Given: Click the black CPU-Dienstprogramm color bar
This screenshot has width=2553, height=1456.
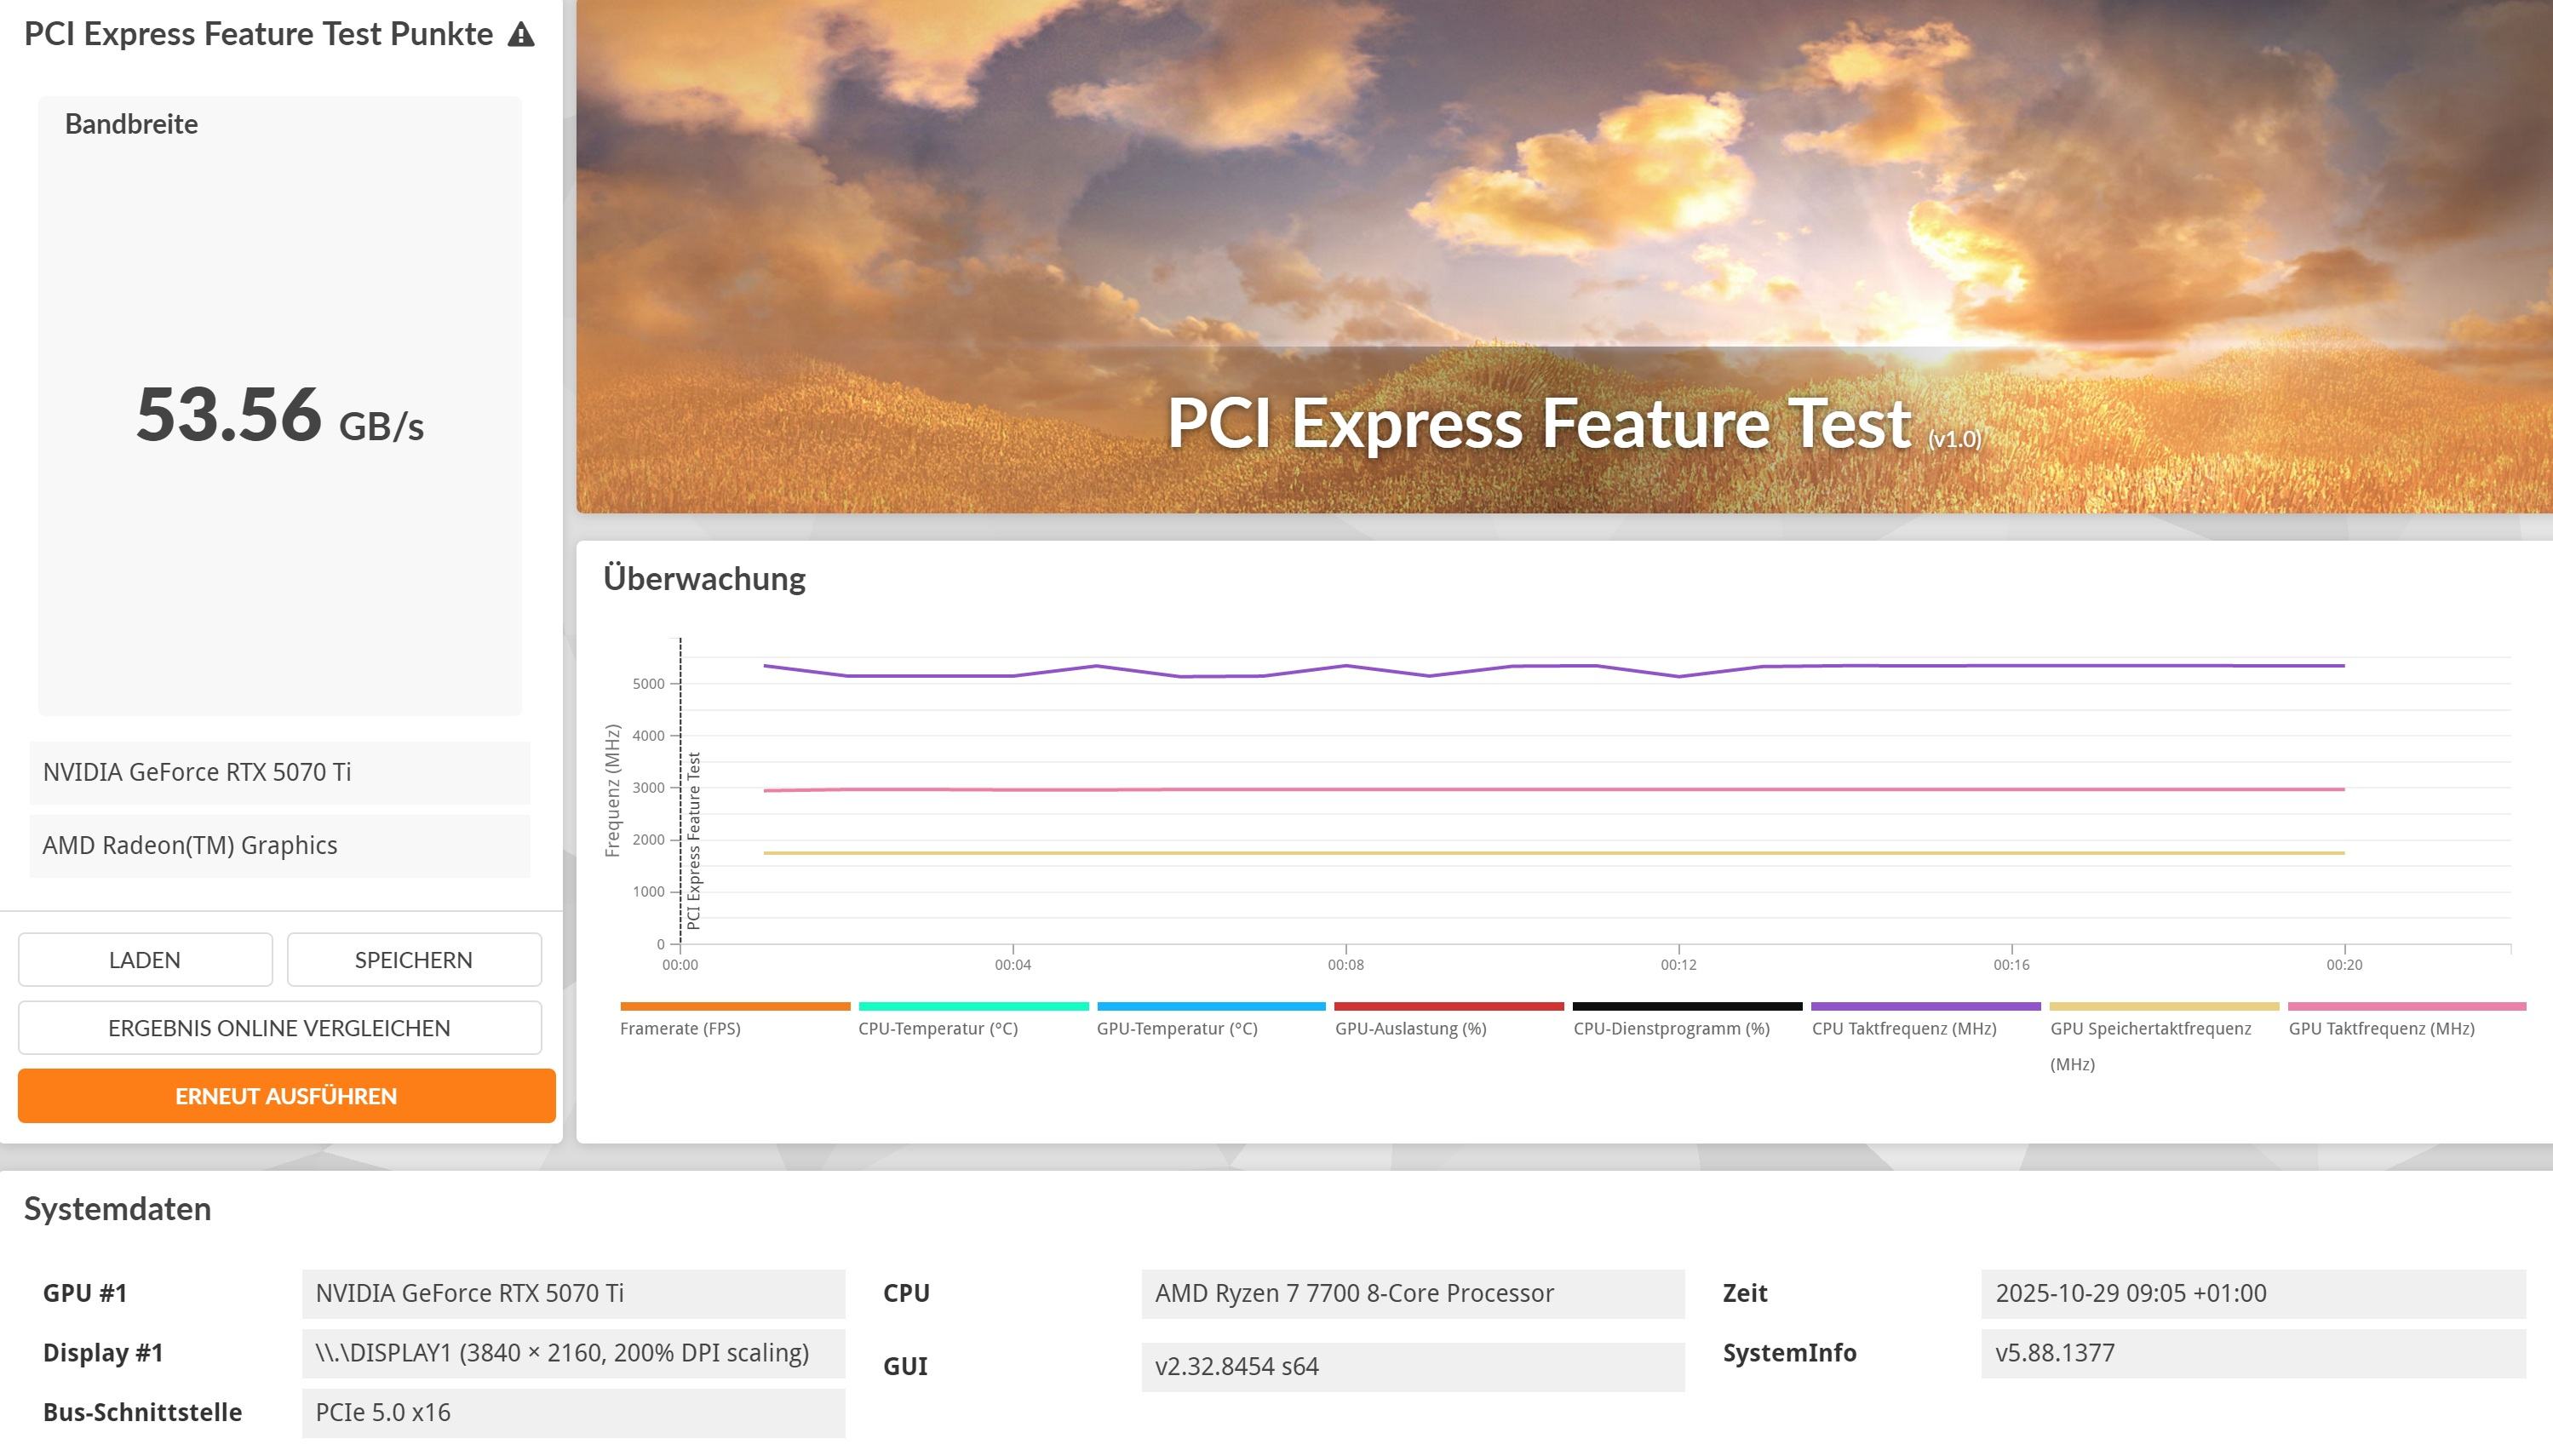Looking at the screenshot, I should pyautogui.click(x=1686, y=1006).
